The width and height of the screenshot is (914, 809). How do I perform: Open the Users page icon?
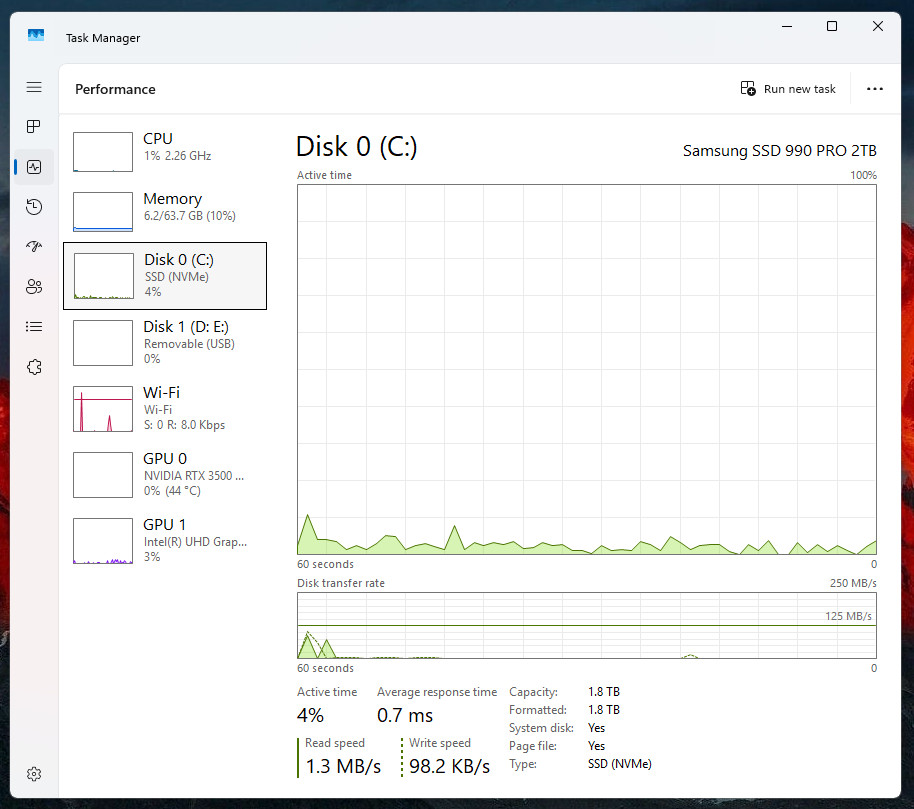tap(34, 286)
